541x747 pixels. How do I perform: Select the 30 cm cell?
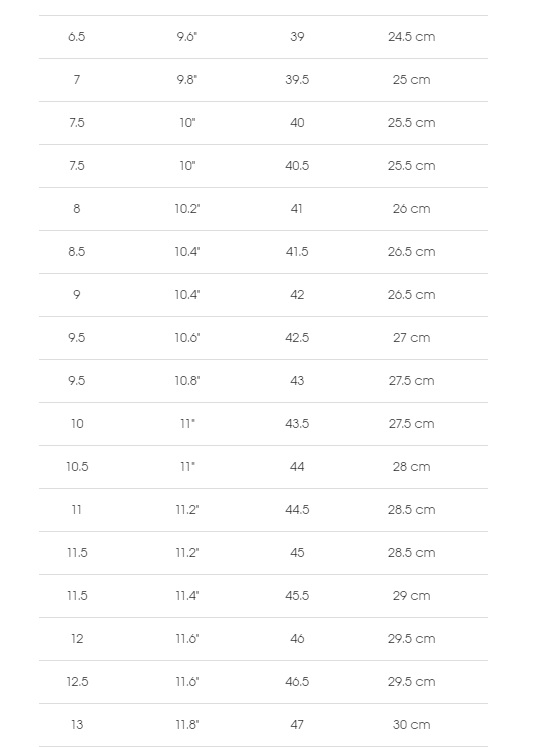[411, 725]
